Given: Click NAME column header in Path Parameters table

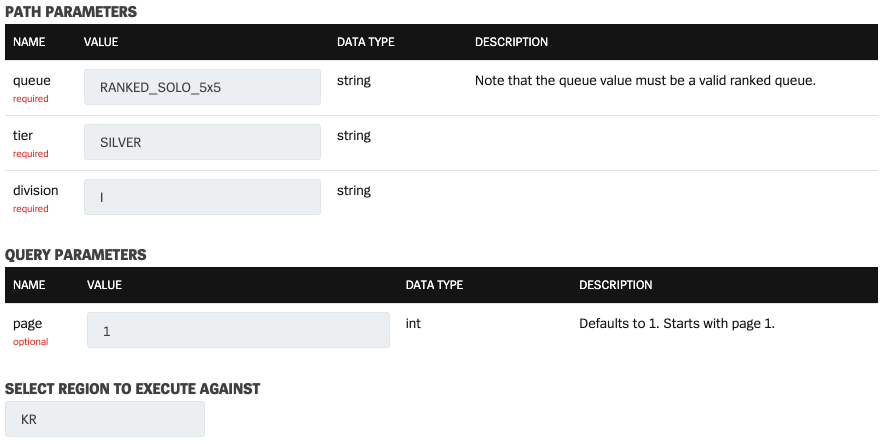Looking at the screenshot, I should pos(29,42).
